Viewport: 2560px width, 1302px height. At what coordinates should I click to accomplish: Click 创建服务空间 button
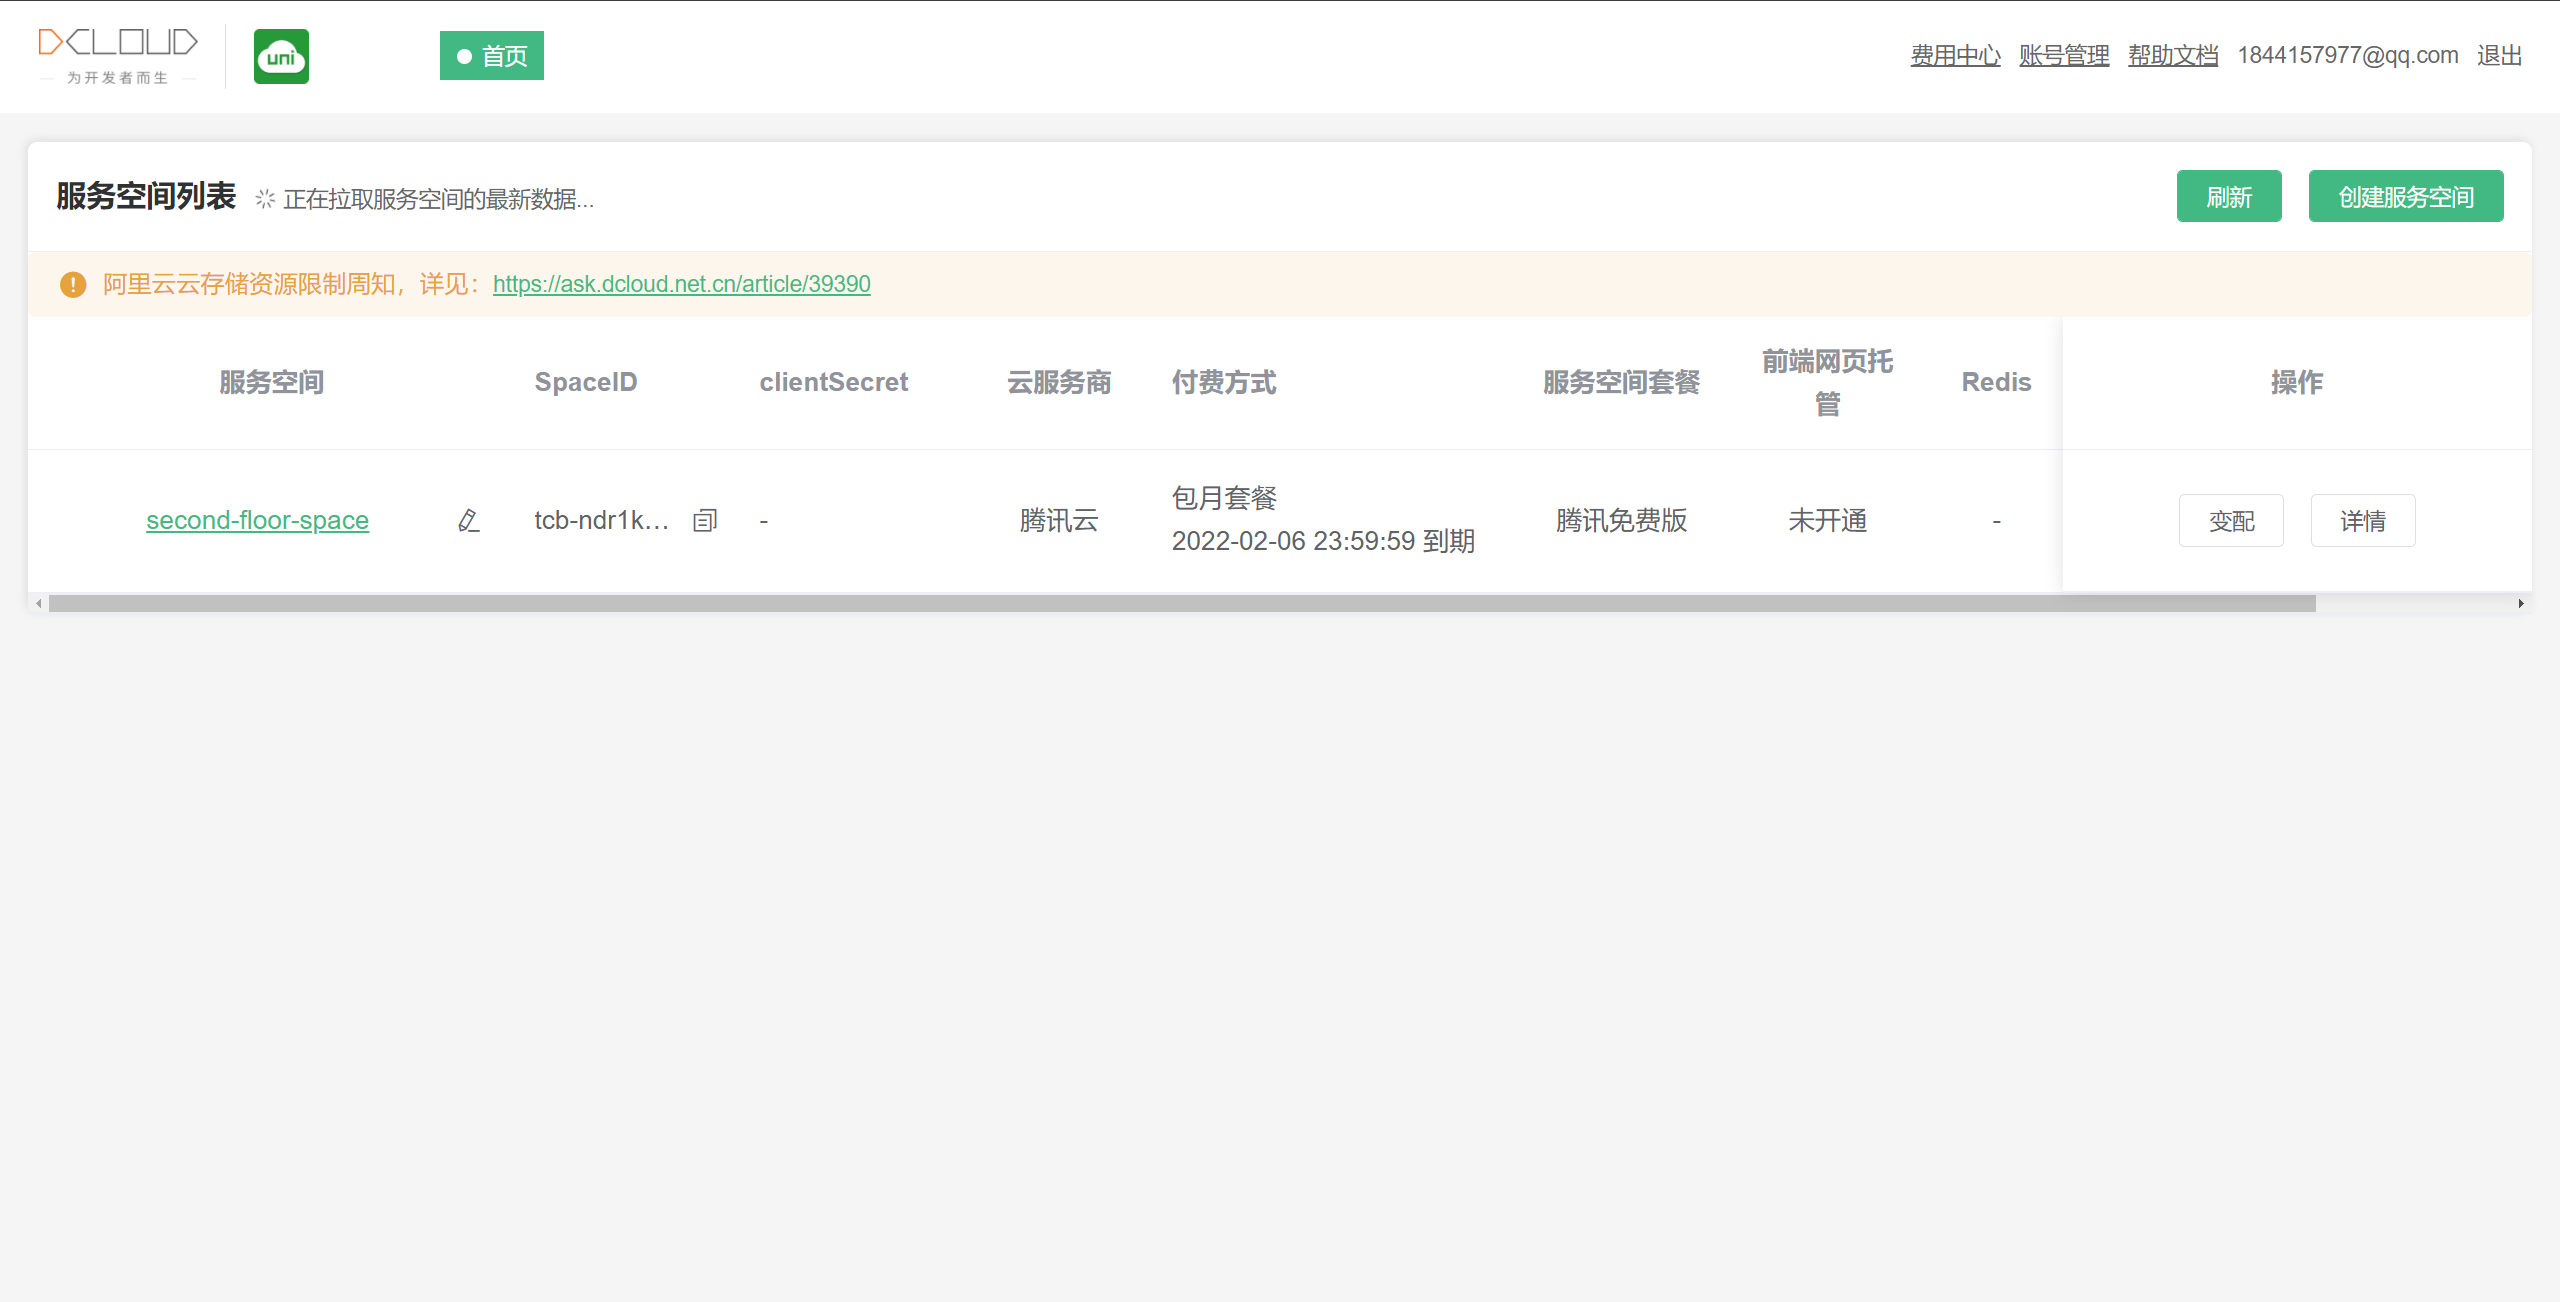2405,197
